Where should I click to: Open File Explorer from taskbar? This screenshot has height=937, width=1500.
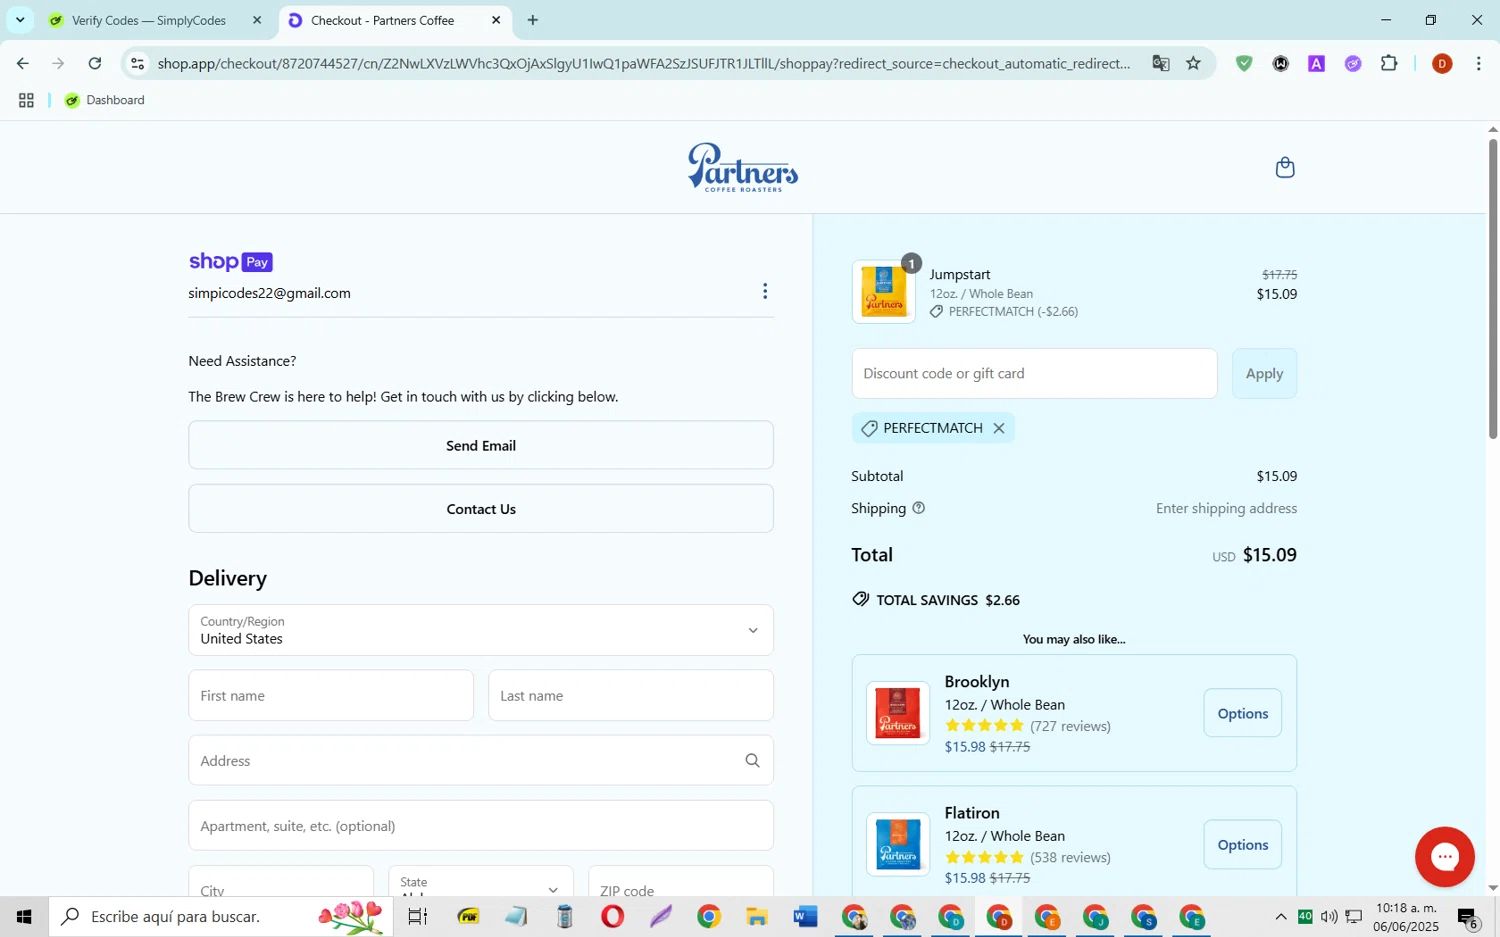[x=757, y=916]
